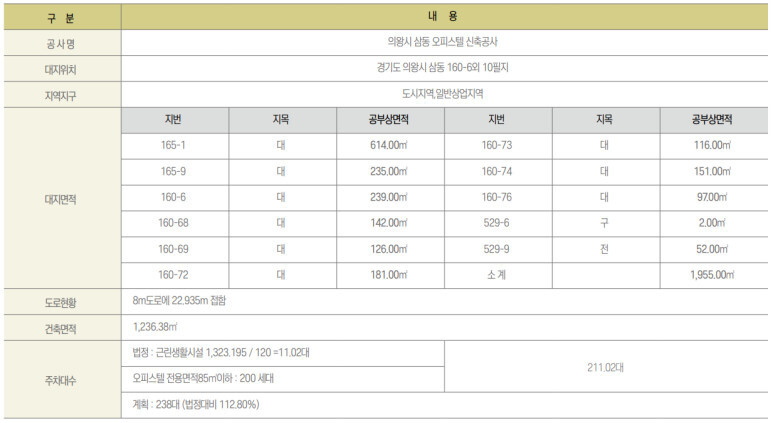The height and width of the screenshot is (423, 773).
Task: Click 의왕시 삼동 오피스텔 신축공사 text
Action: [x=443, y=42]
